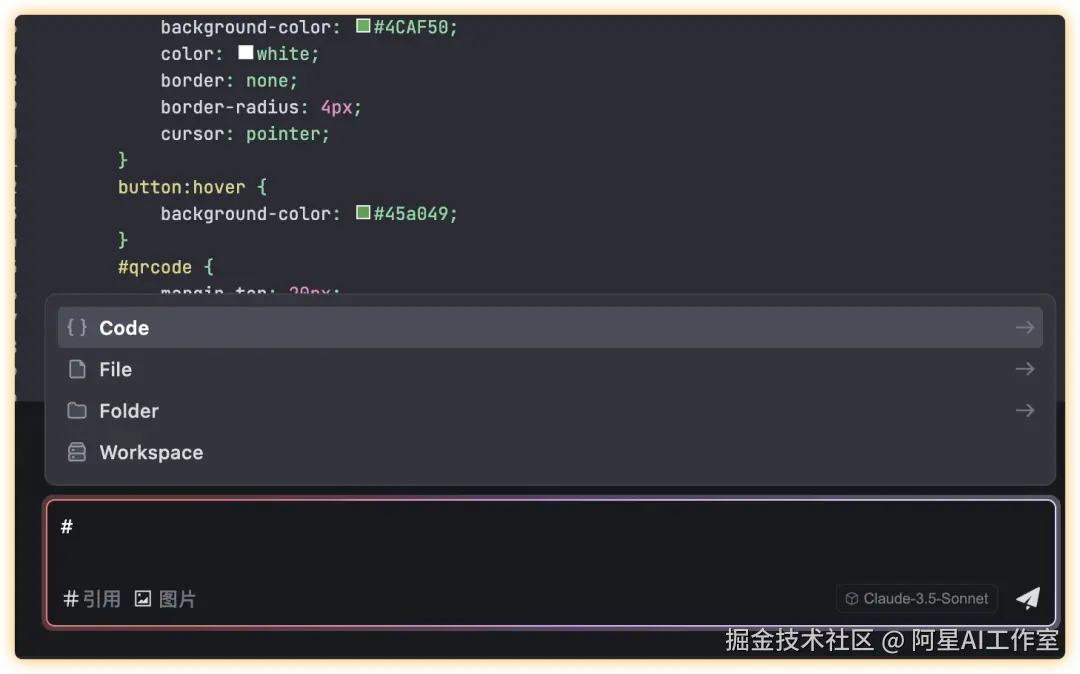
Task: Click the white color swatch
Action: click(245, 52)
